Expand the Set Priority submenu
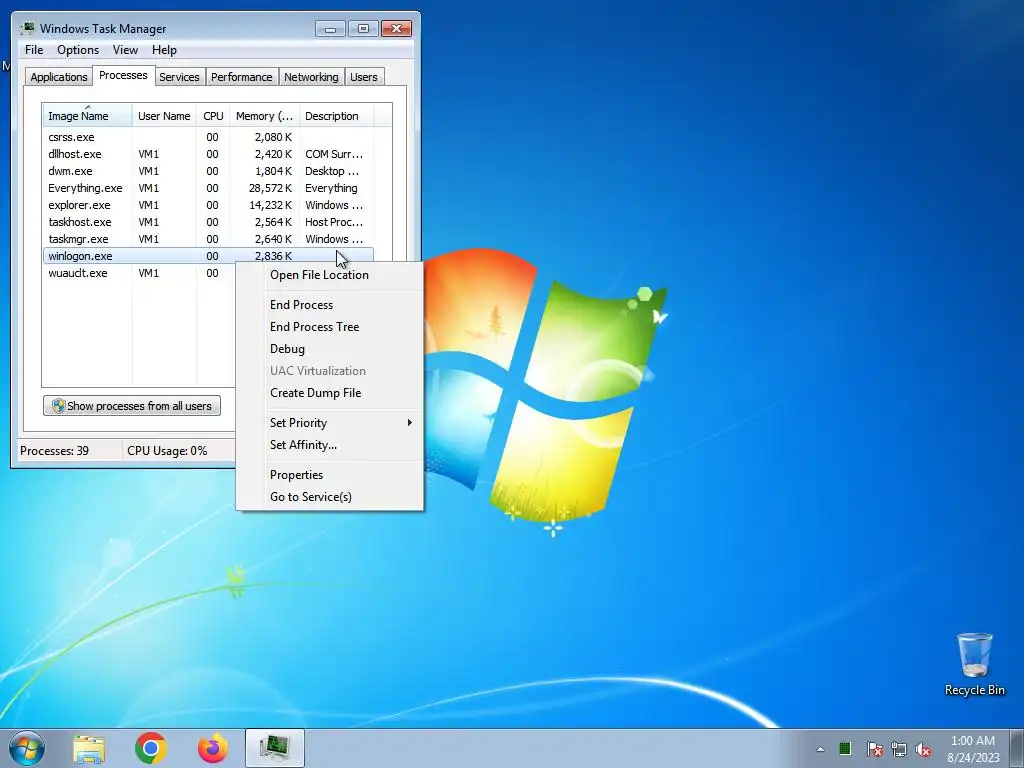 click(x=329, y=423)
